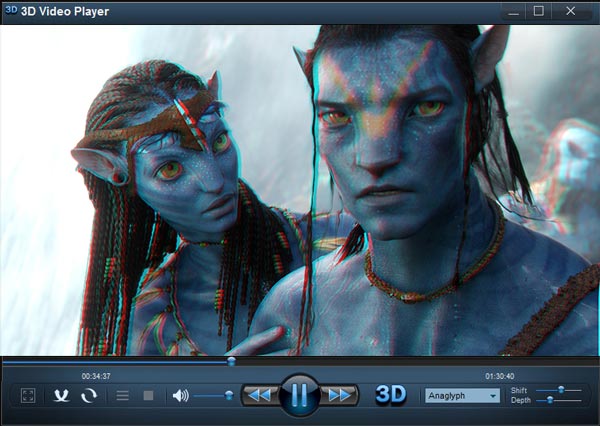Open the Anaglyph mode dropdown
The height and width of the screenshot is (426, 600).
coord(462,395)
